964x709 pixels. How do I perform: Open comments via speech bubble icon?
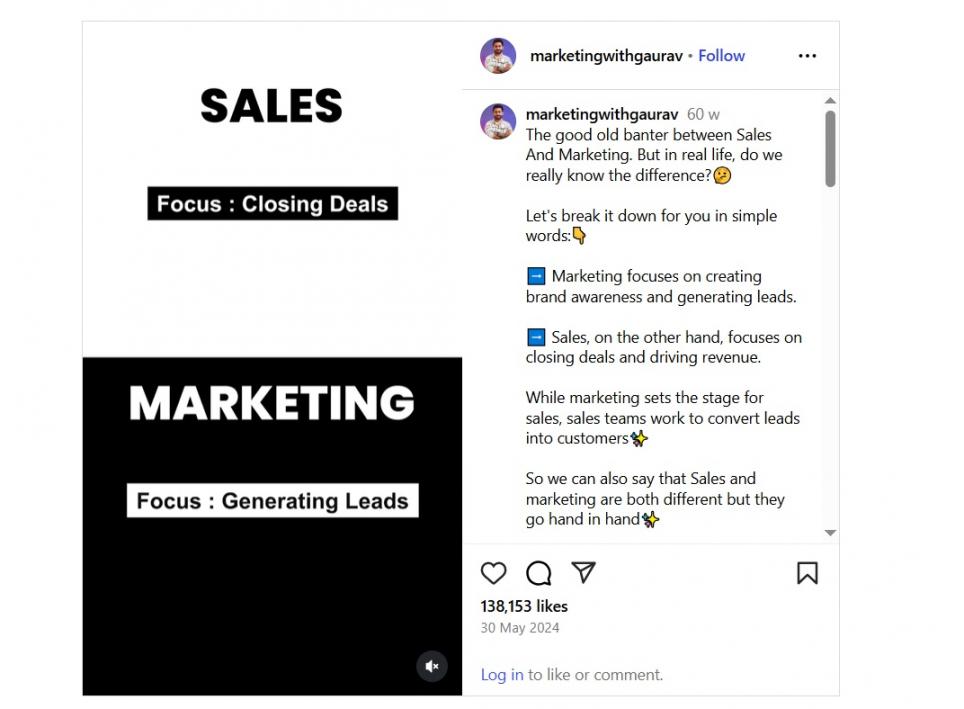[x=539, y=572]
